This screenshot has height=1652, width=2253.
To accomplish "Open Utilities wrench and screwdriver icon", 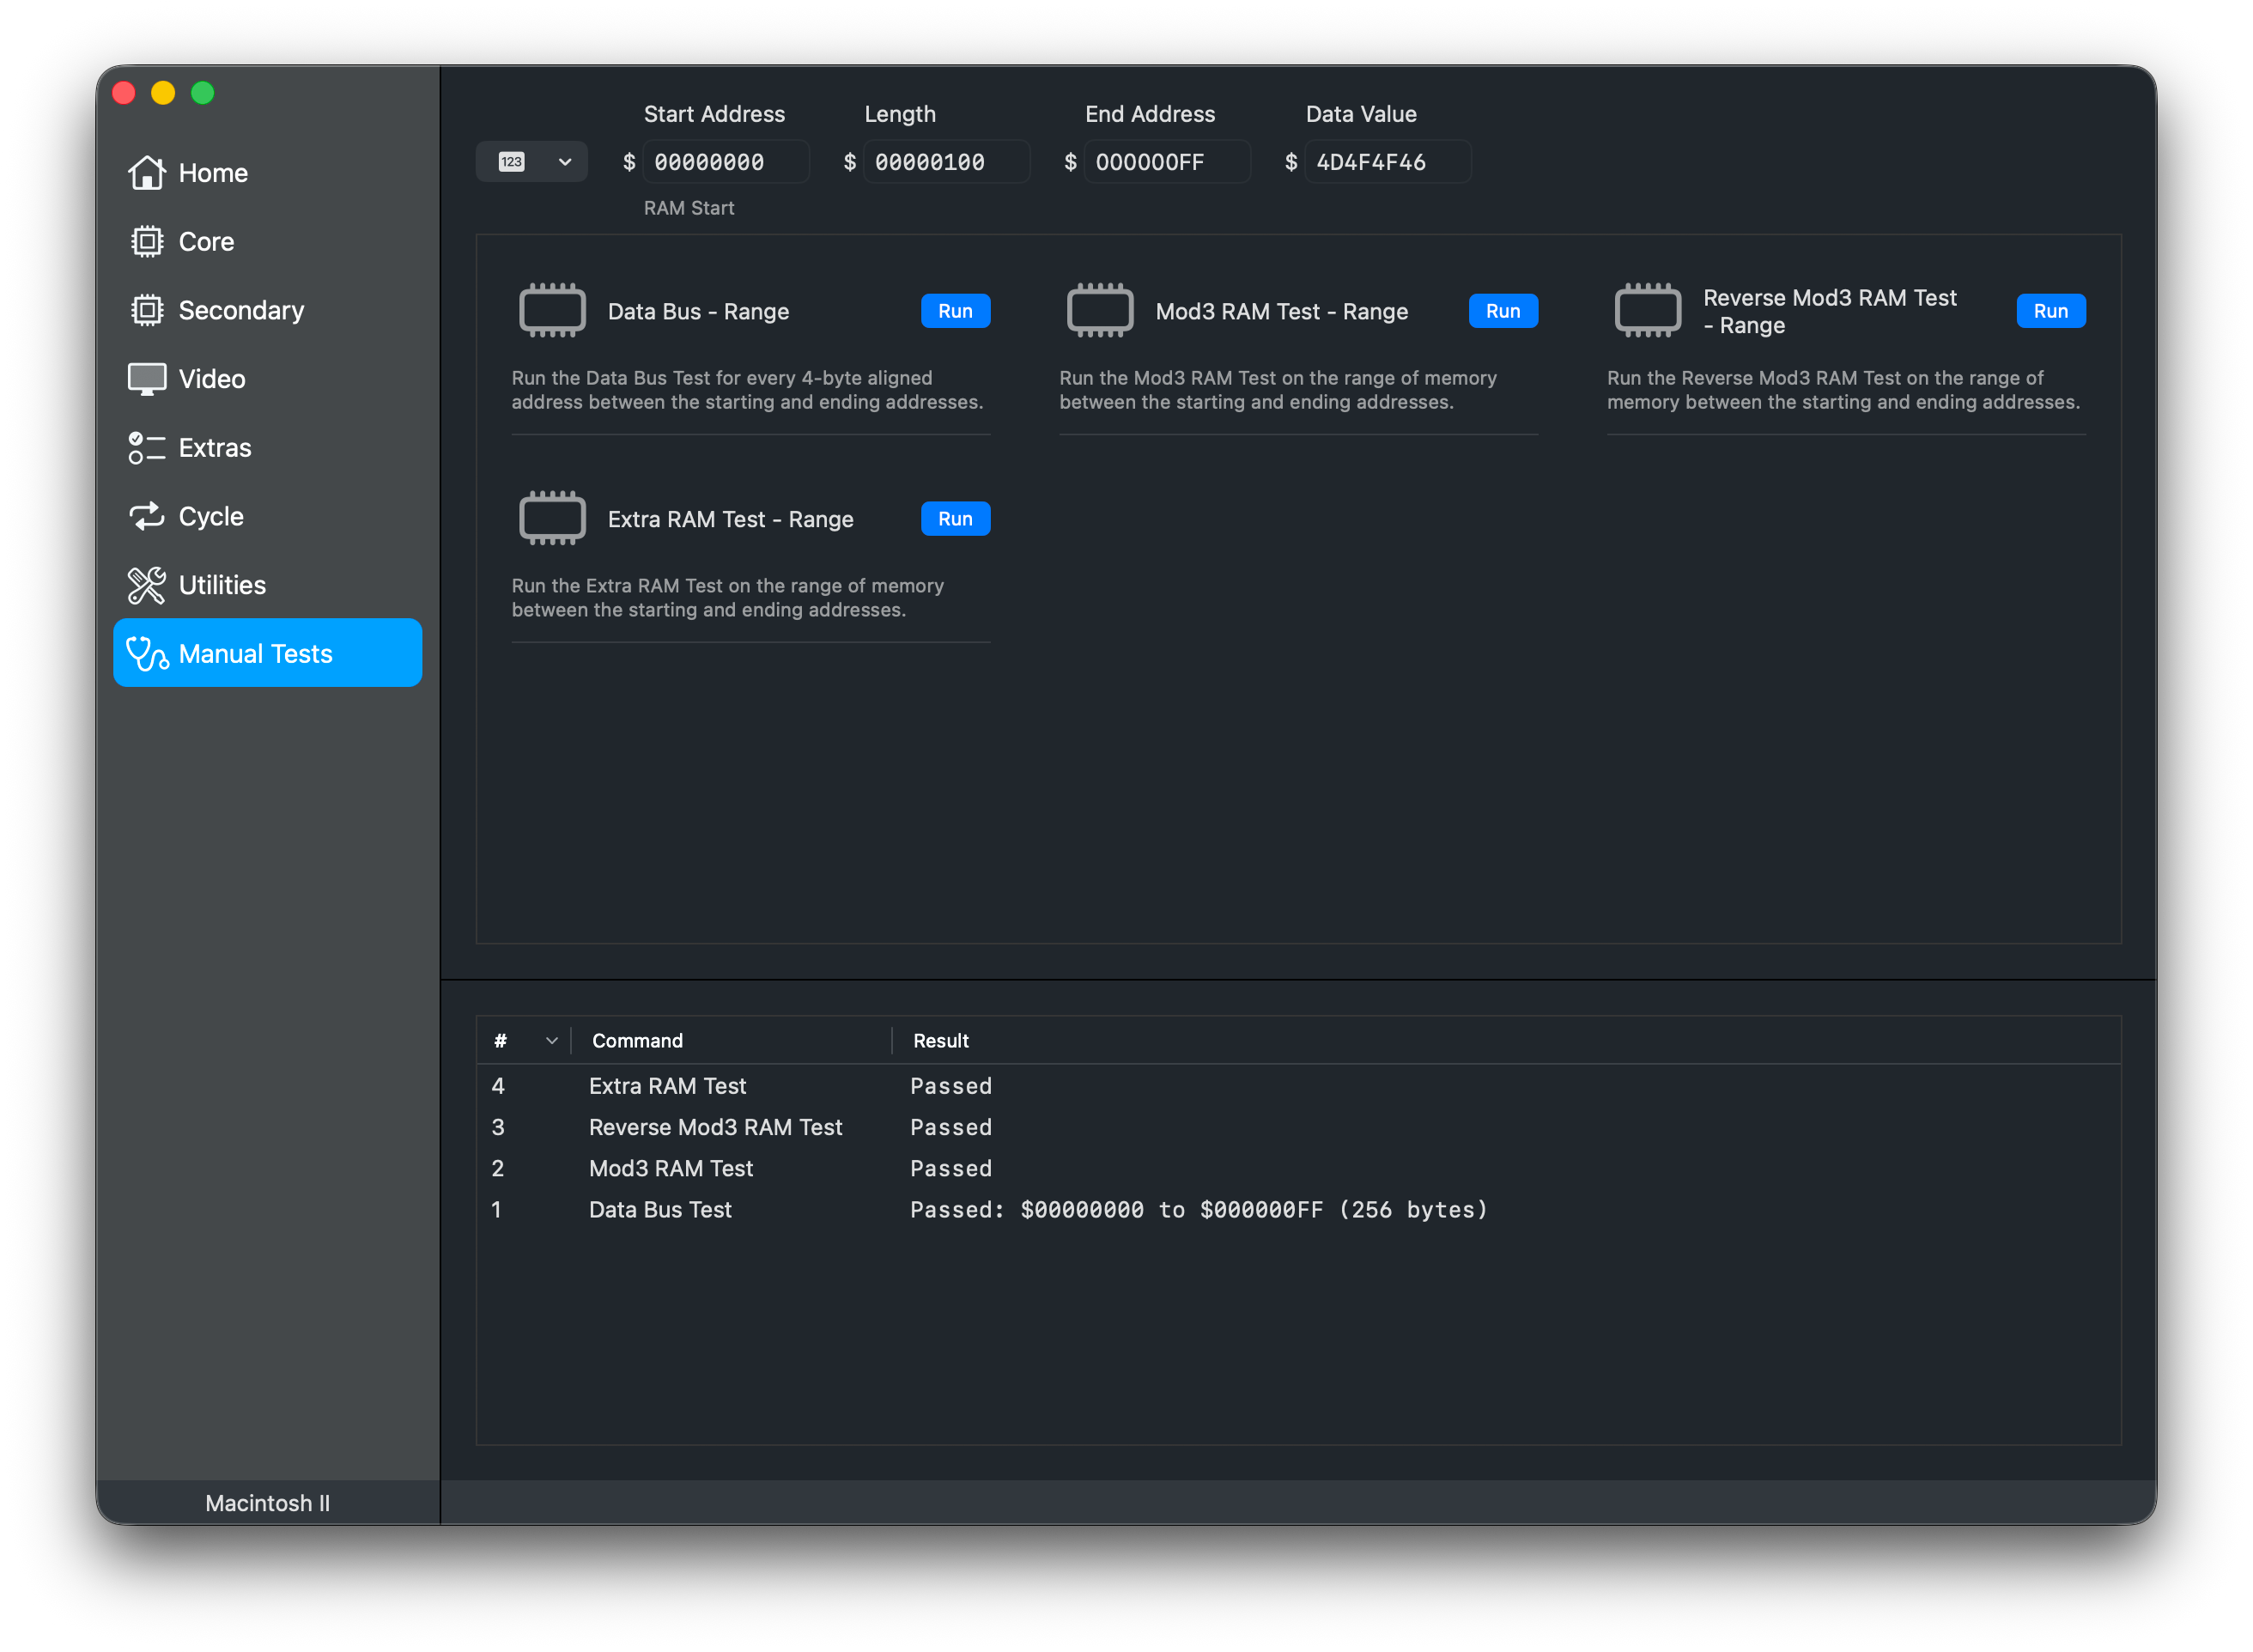I will [146, 585].
